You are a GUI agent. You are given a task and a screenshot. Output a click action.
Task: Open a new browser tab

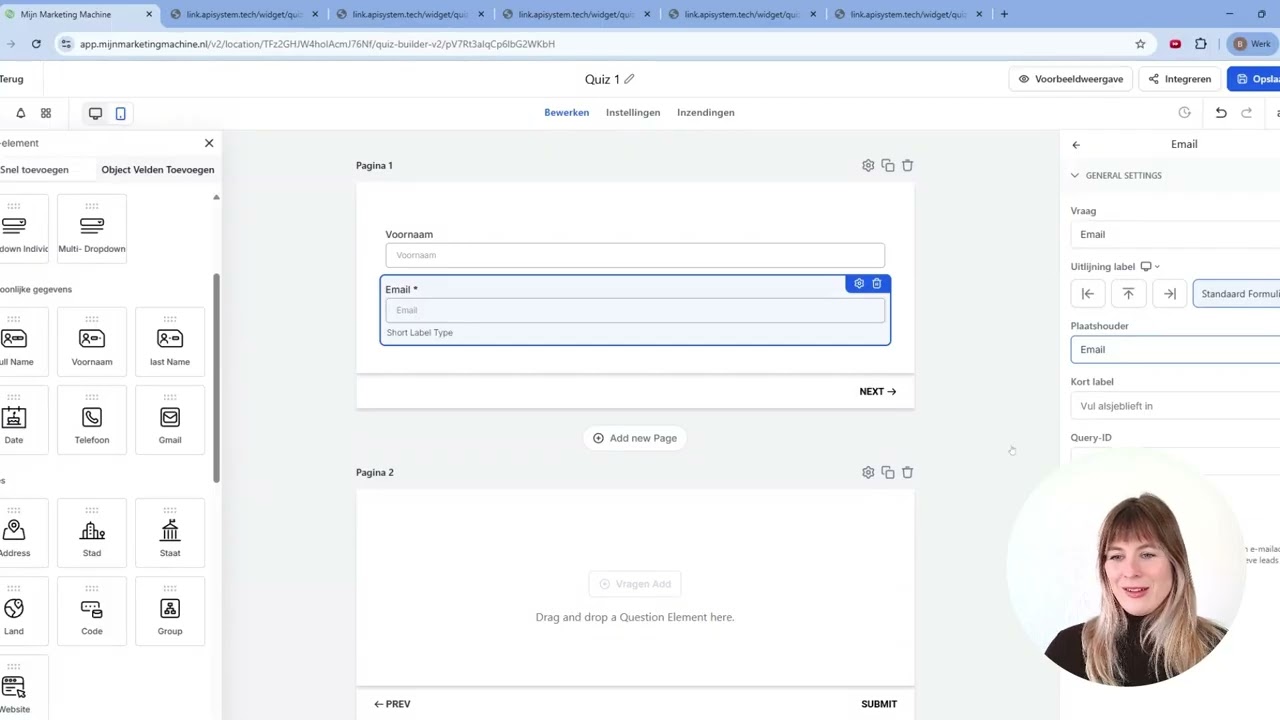[1004, 14]
